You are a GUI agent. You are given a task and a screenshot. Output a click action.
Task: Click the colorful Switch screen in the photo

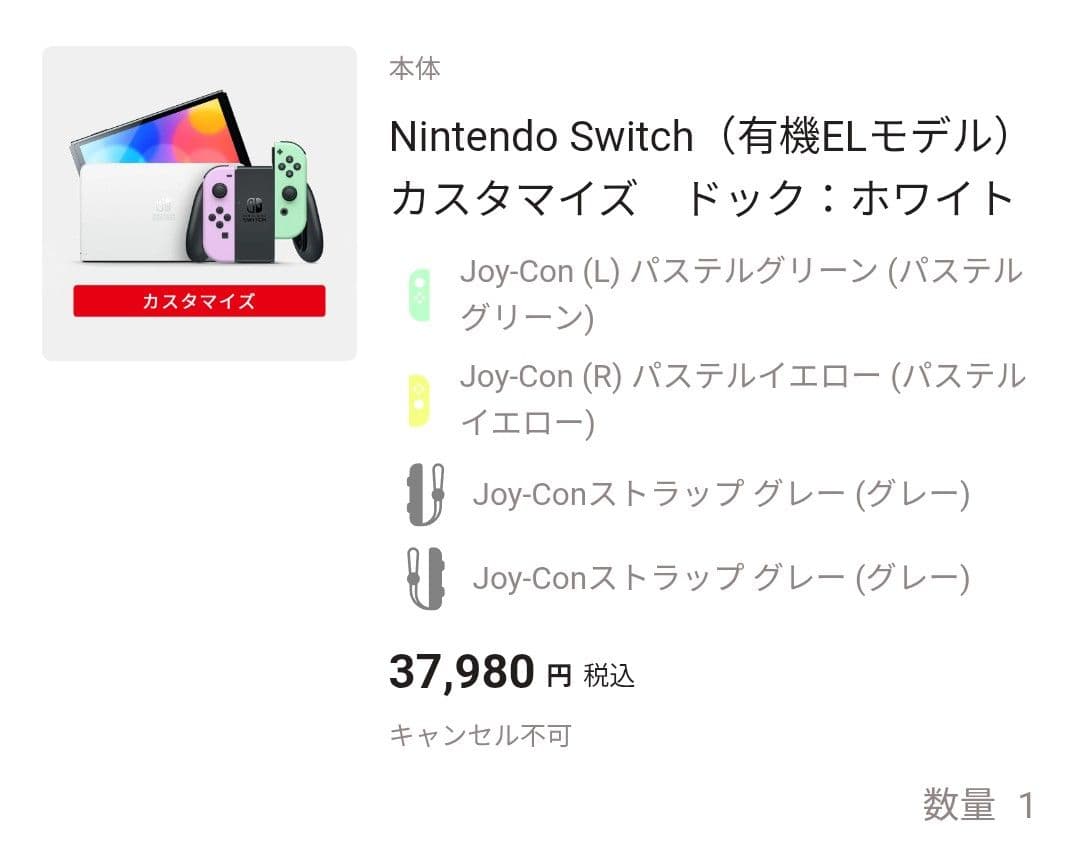point(160,130)
